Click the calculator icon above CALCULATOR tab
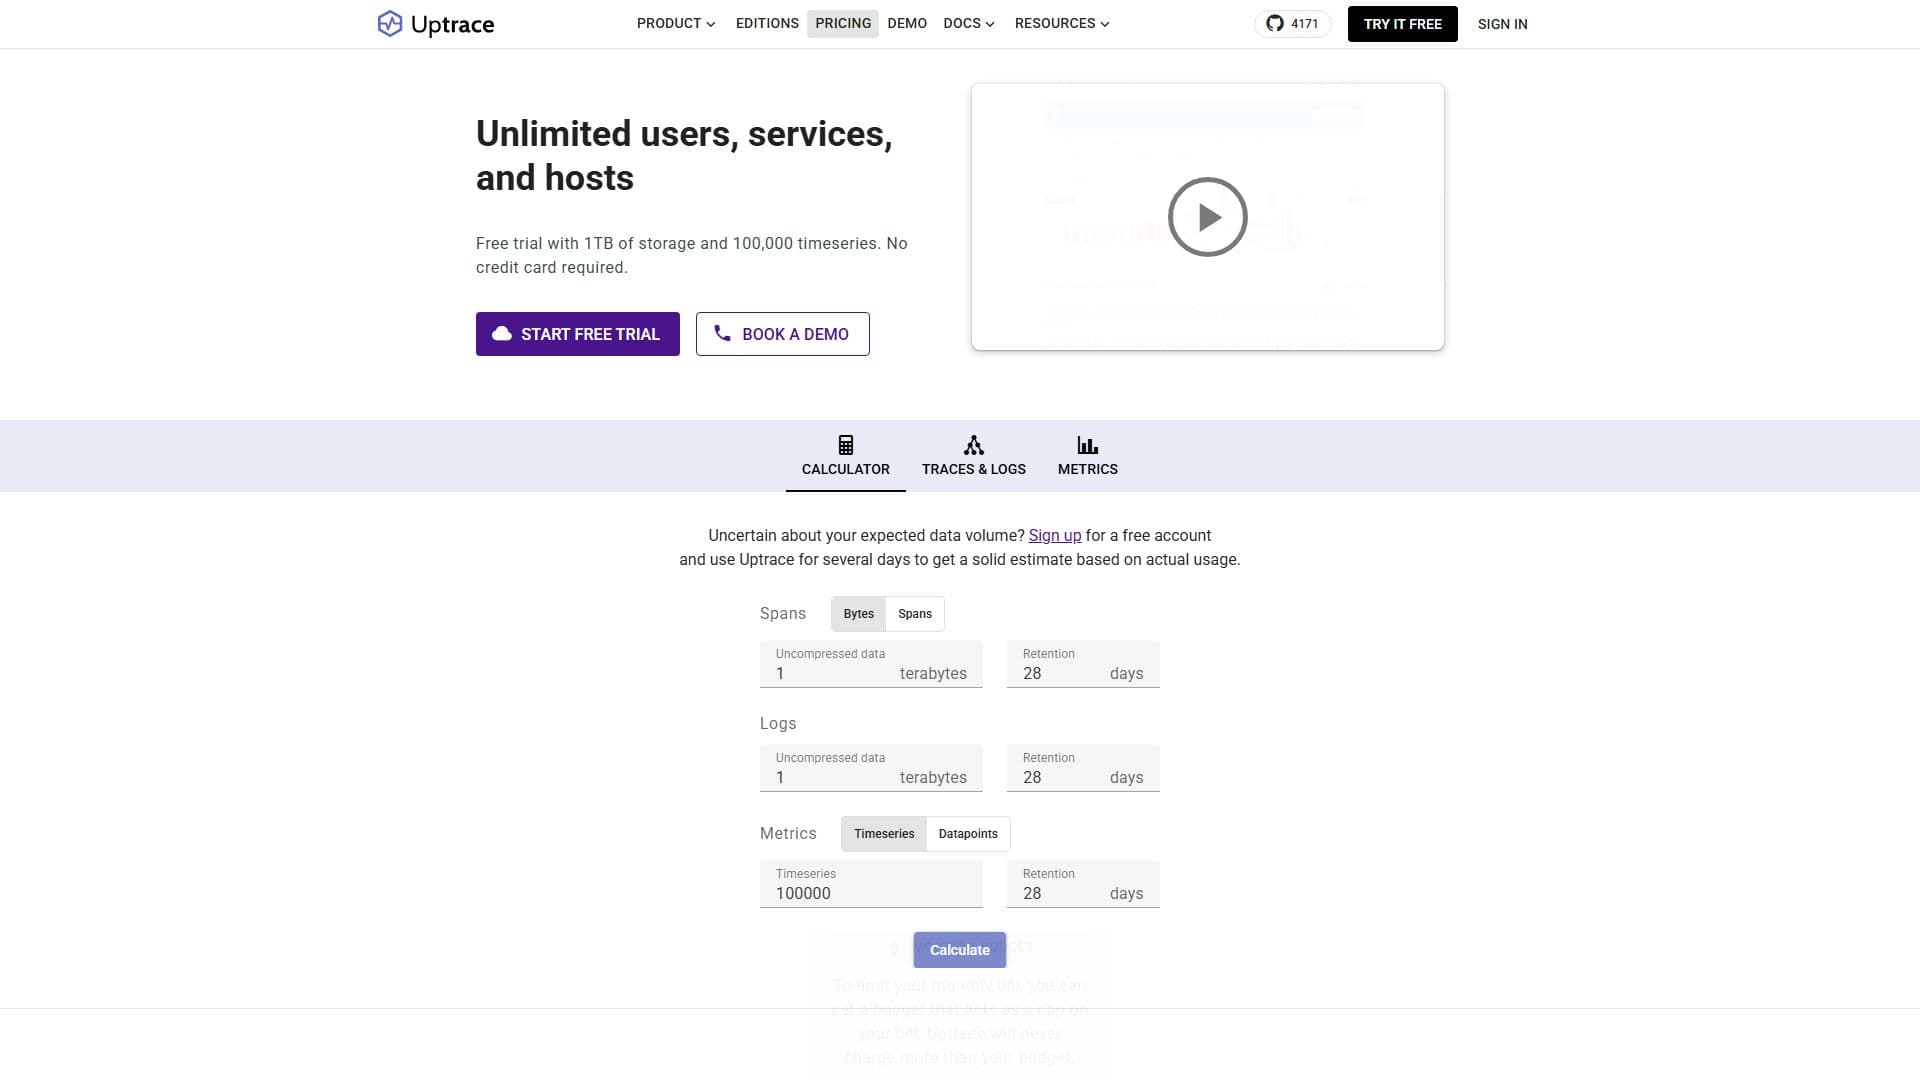 [x=845, y=445]
